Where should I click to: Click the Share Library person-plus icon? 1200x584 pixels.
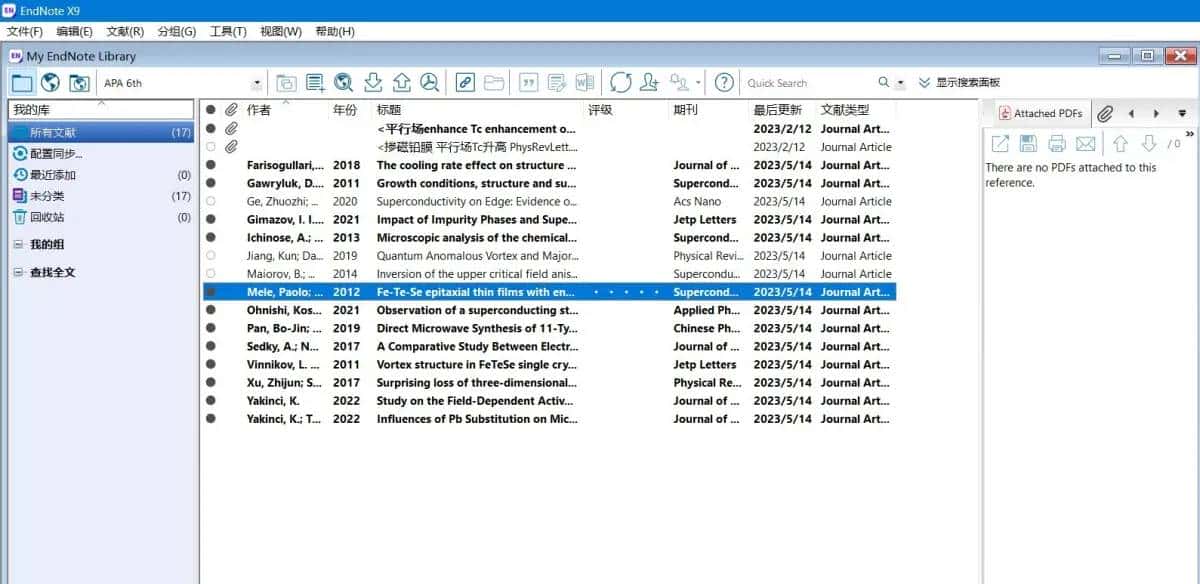tap(650, 83)
